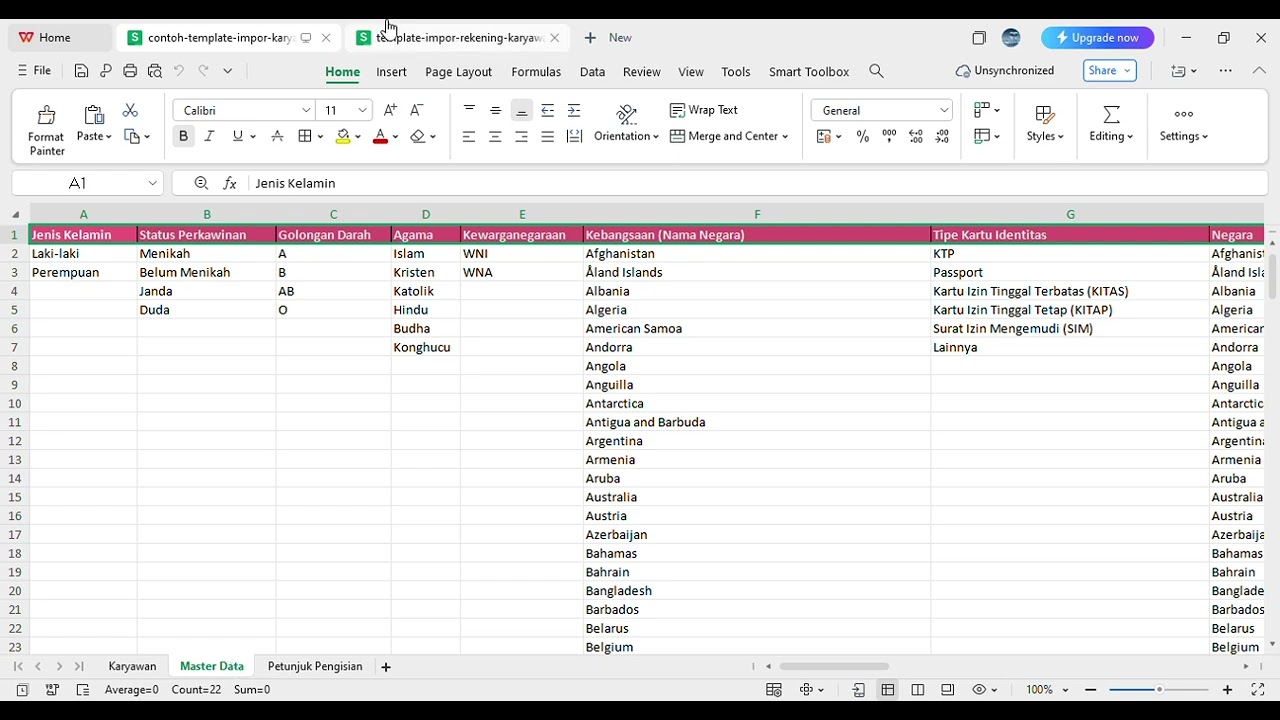Image resolution: width=1280 pixels, height=720 pixels.
Task: Open the font name Calibri dropdown
Action: tap(306, 110)
